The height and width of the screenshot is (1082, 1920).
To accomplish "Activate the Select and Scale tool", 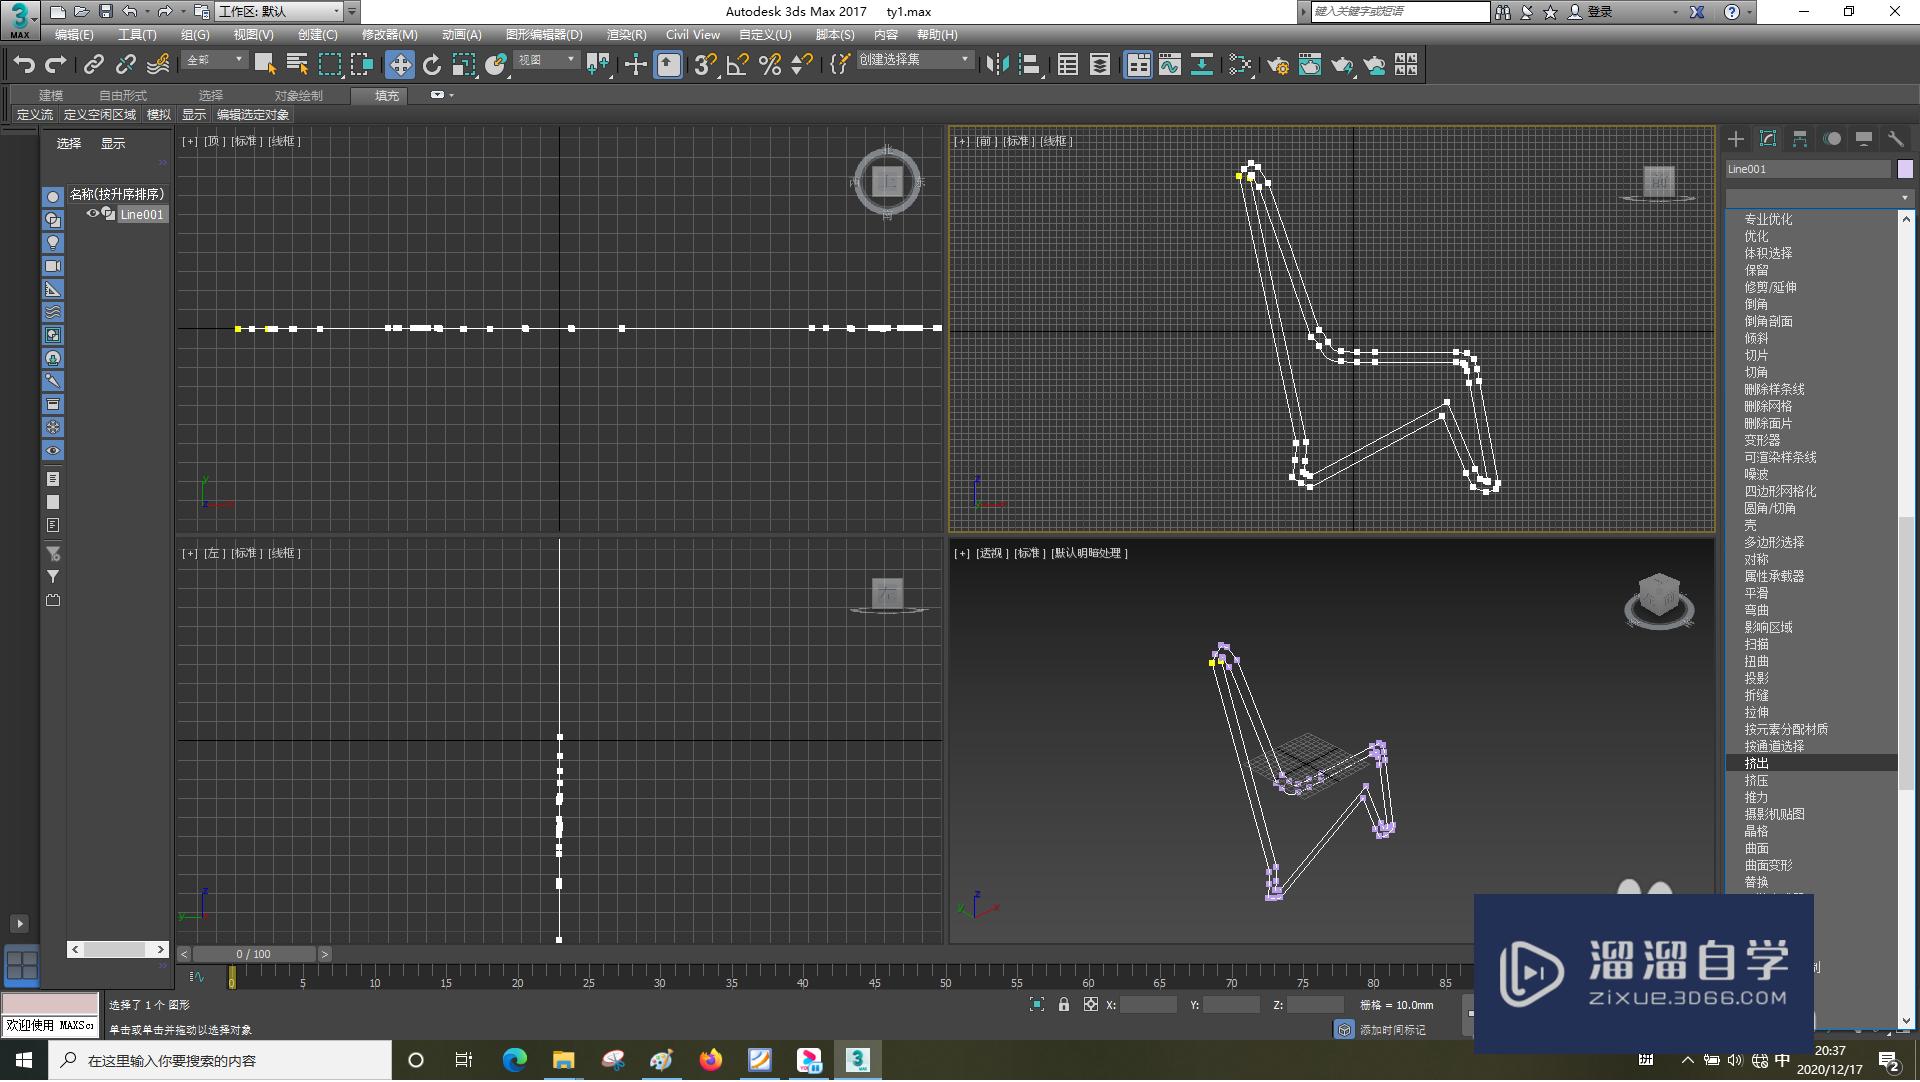I will tap(464, 65).
